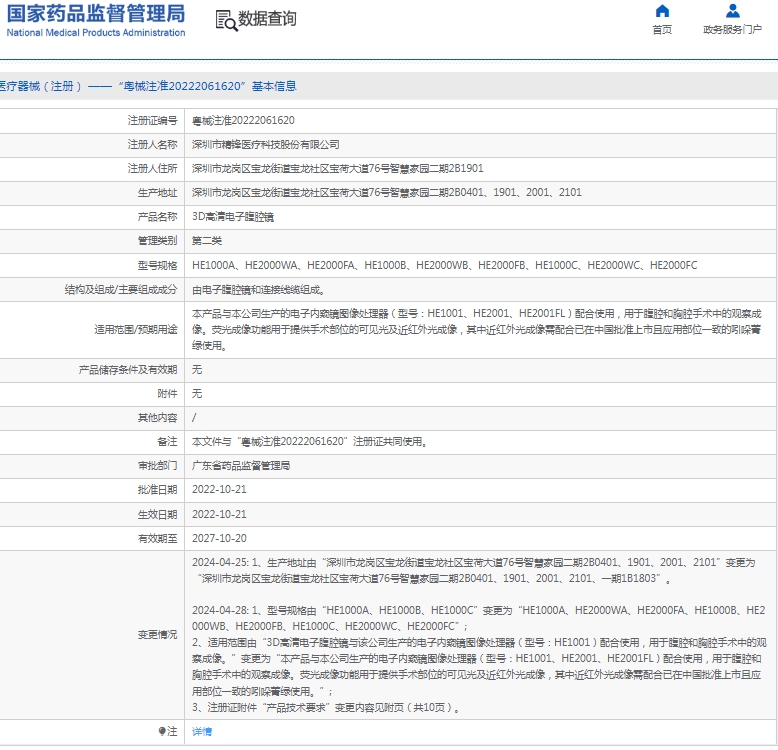
Task: Click the 管理类别 label
Action: pyautogui.click(x=157, y=241)
